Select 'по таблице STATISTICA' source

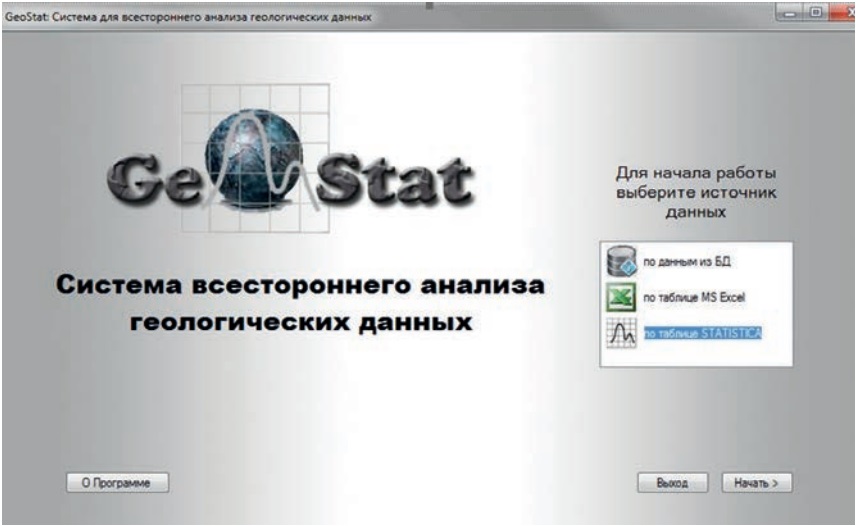(x=703, y=333)
